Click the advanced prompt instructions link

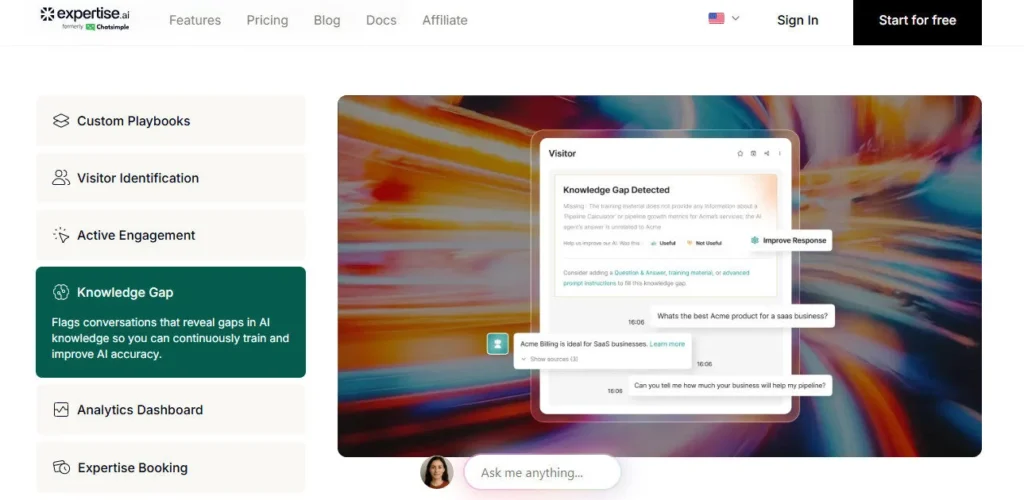pos(656,278)
